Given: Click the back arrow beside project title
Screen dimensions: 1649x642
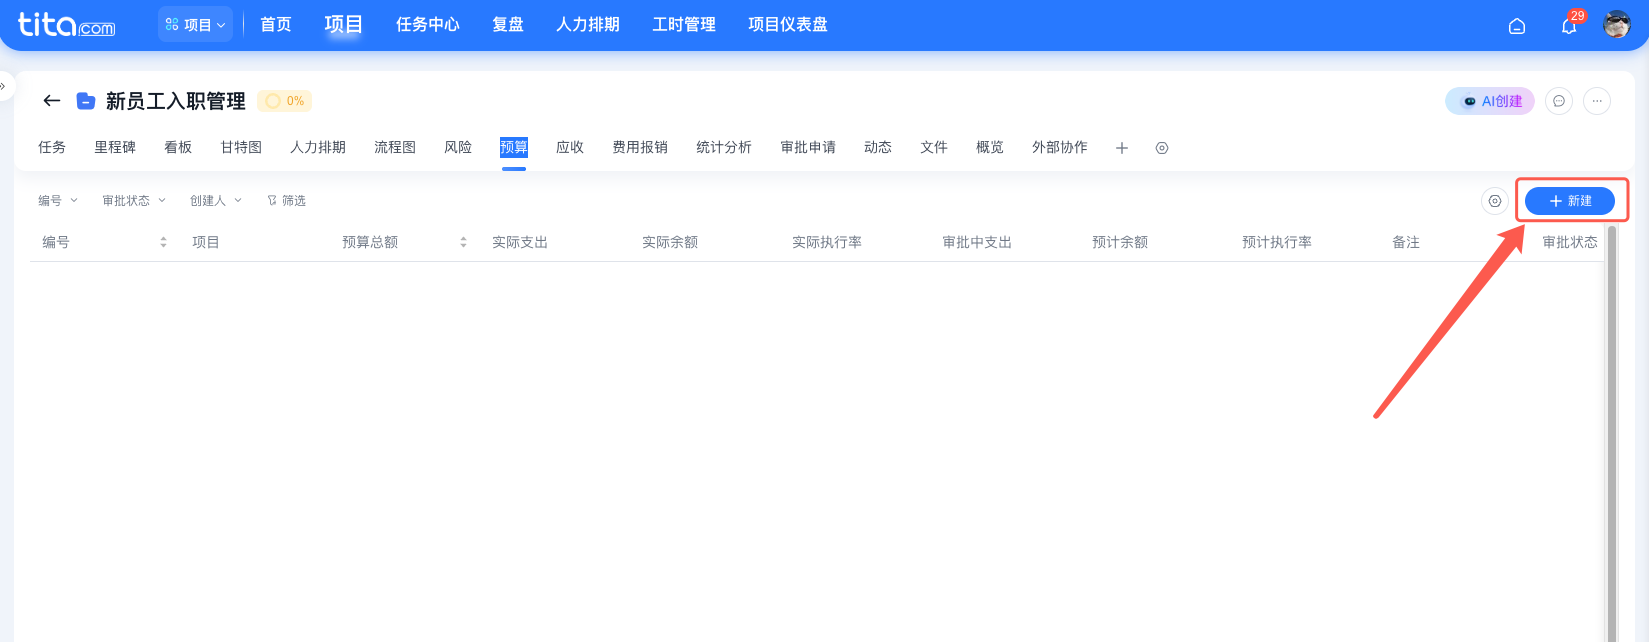Looking at the screenshot, I should (52, 101).
